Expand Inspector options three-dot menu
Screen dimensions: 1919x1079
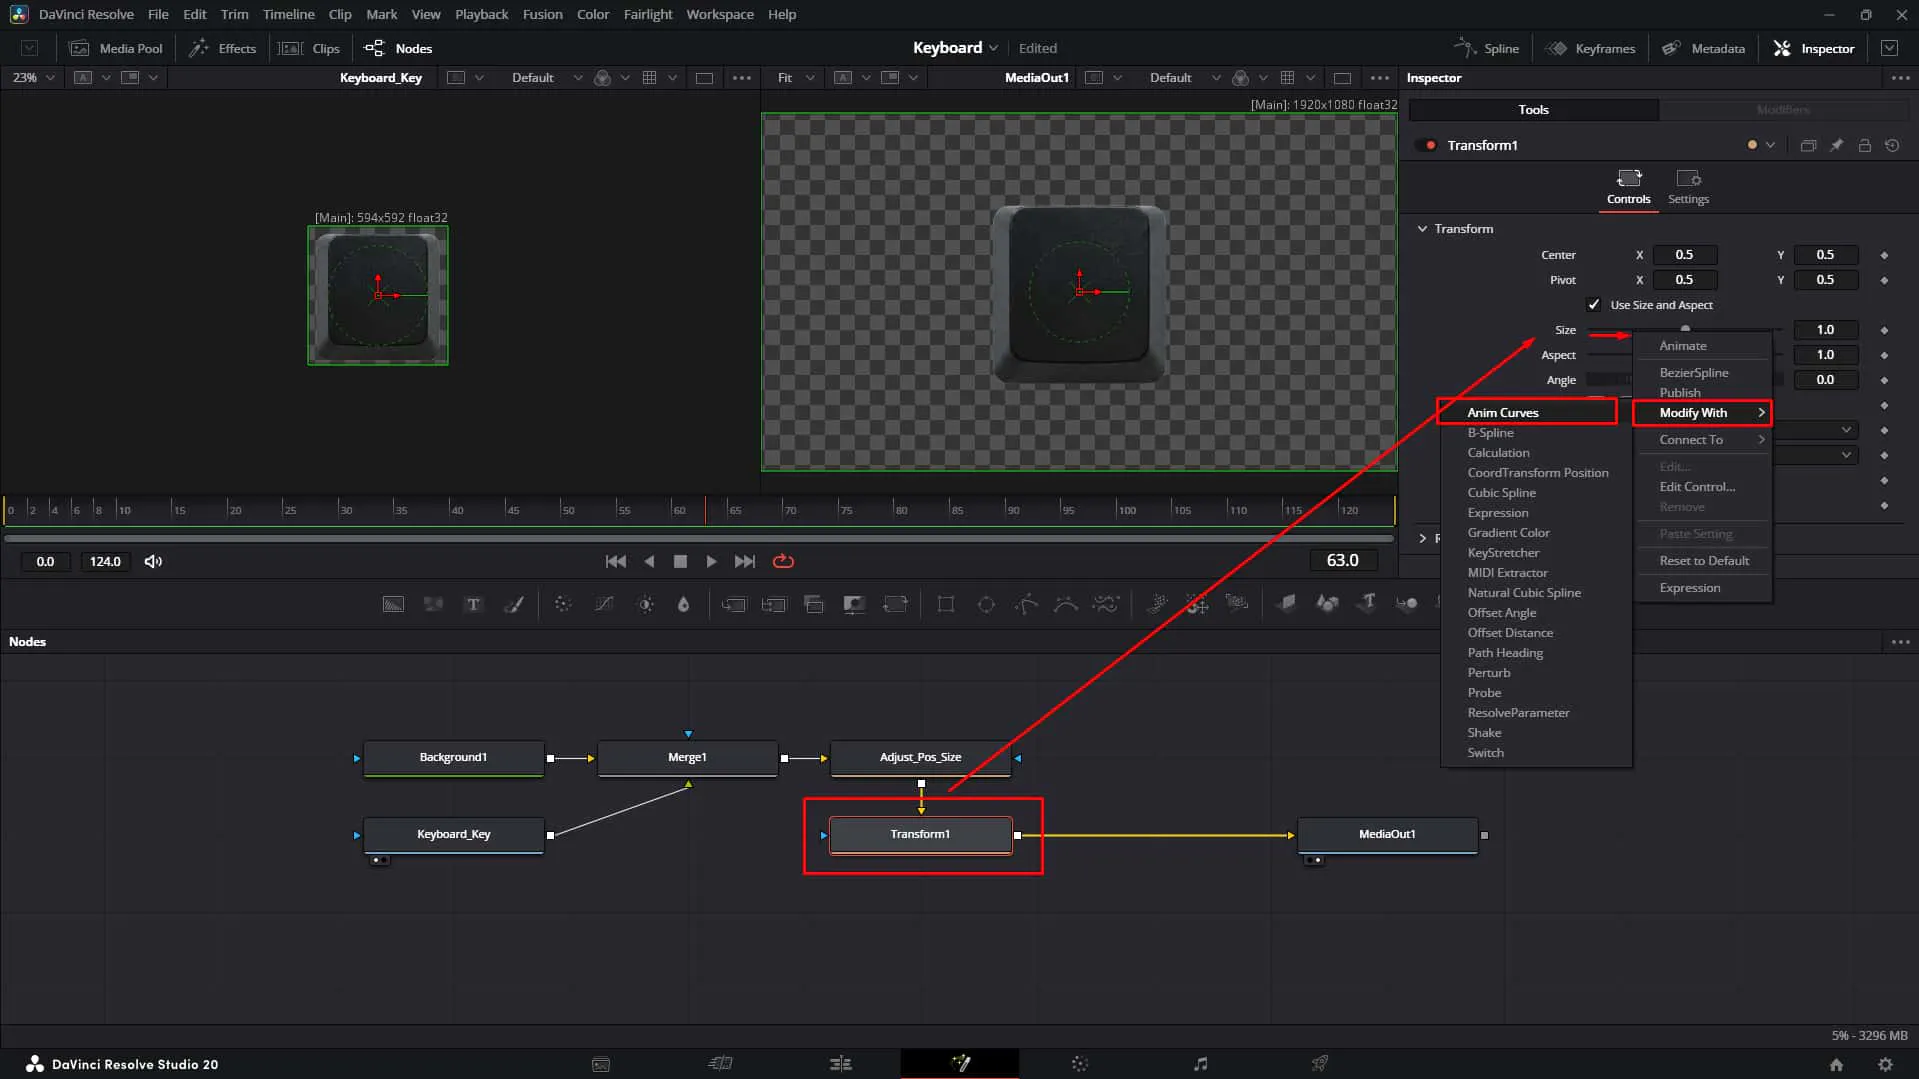(x=1900, y=78)
